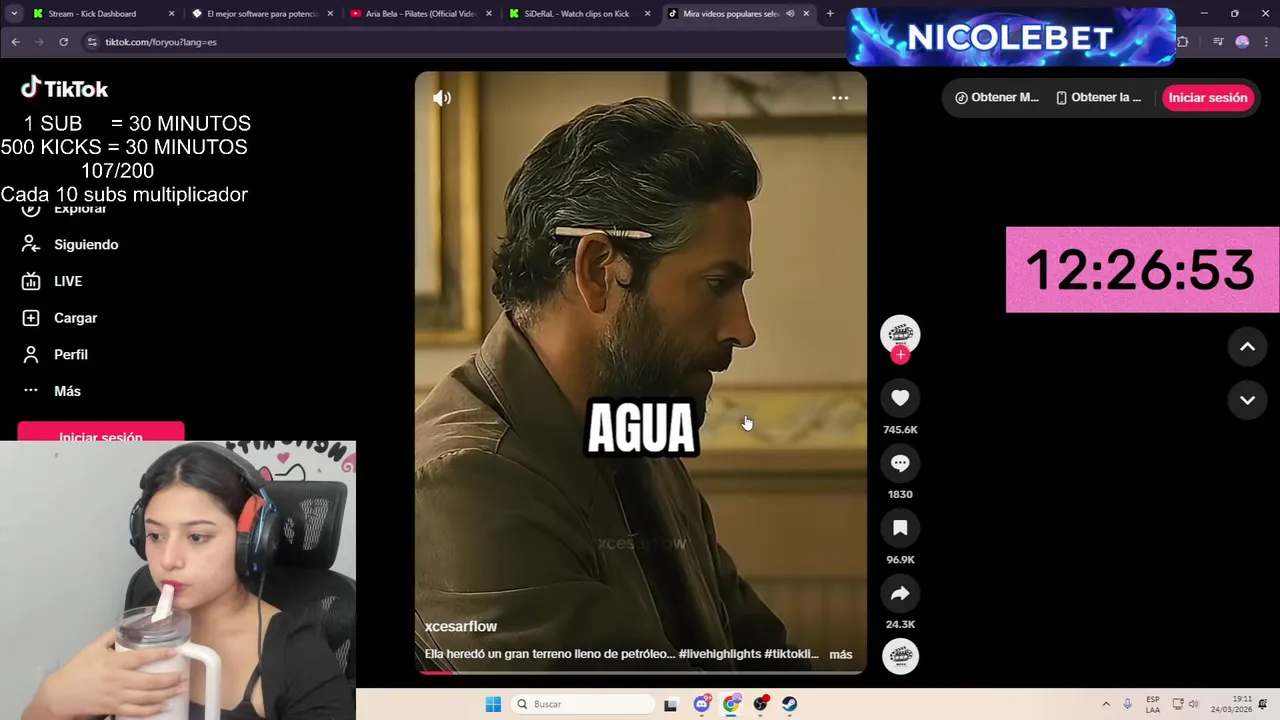Open Chrome from the taskbar
Screen dimensions: 1280x720
(x=731, y=704)
